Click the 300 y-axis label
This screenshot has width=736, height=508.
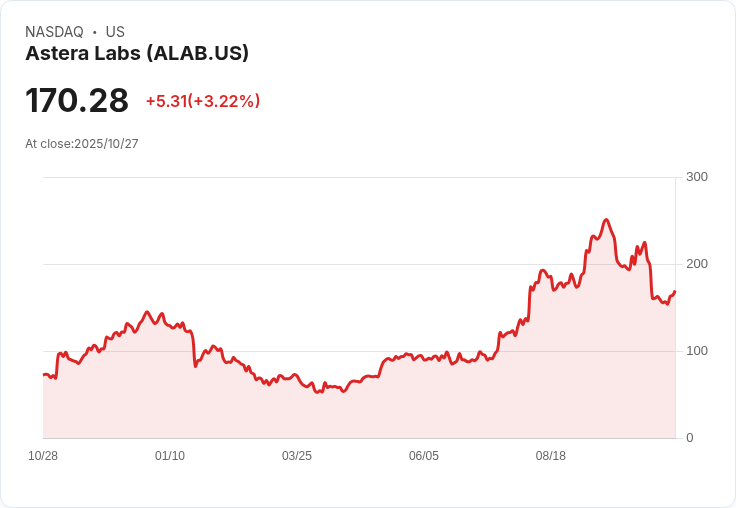pyautogui.click(x=697, y=177)
